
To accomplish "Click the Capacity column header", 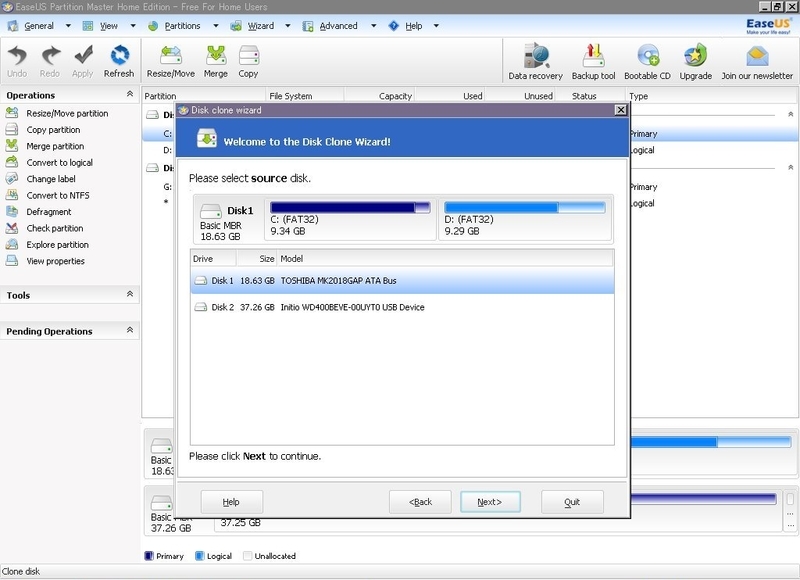I will coord(380,96).
